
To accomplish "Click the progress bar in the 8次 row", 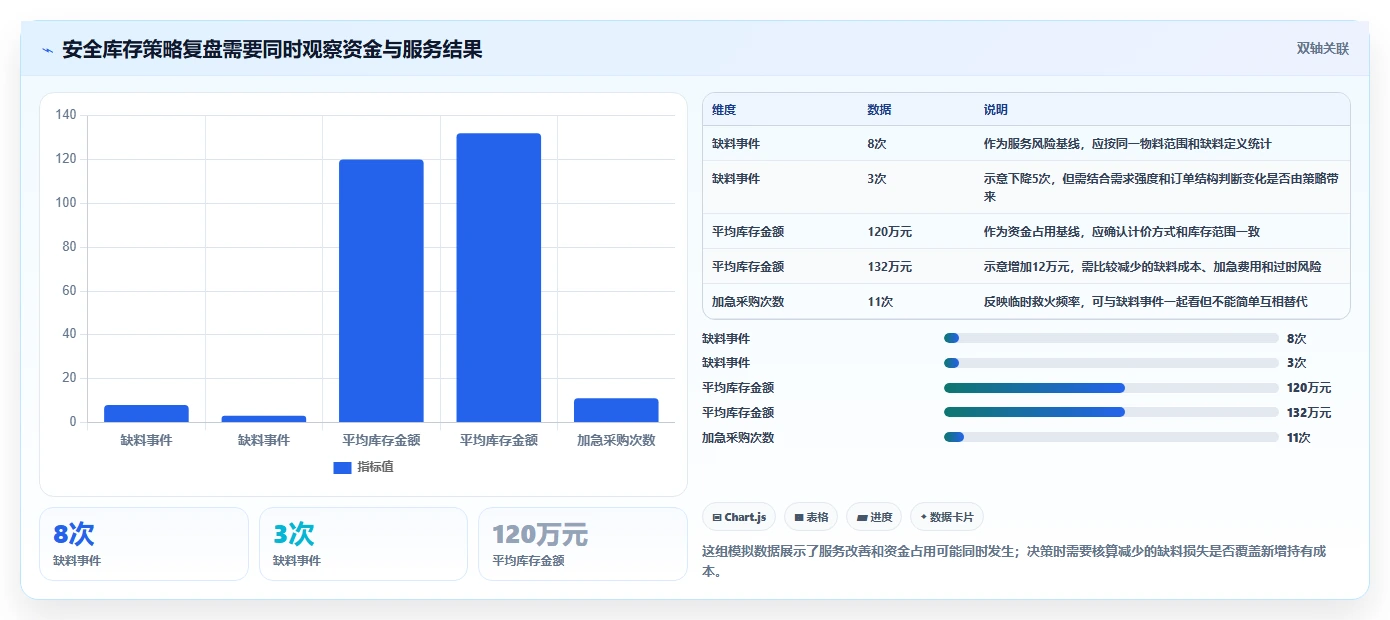I will 1111,338.
